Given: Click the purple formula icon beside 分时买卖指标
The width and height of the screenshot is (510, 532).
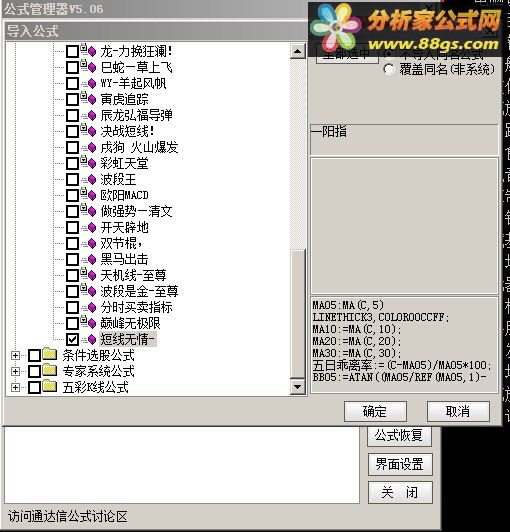Looking at the screenshot, I should point(92,307).
